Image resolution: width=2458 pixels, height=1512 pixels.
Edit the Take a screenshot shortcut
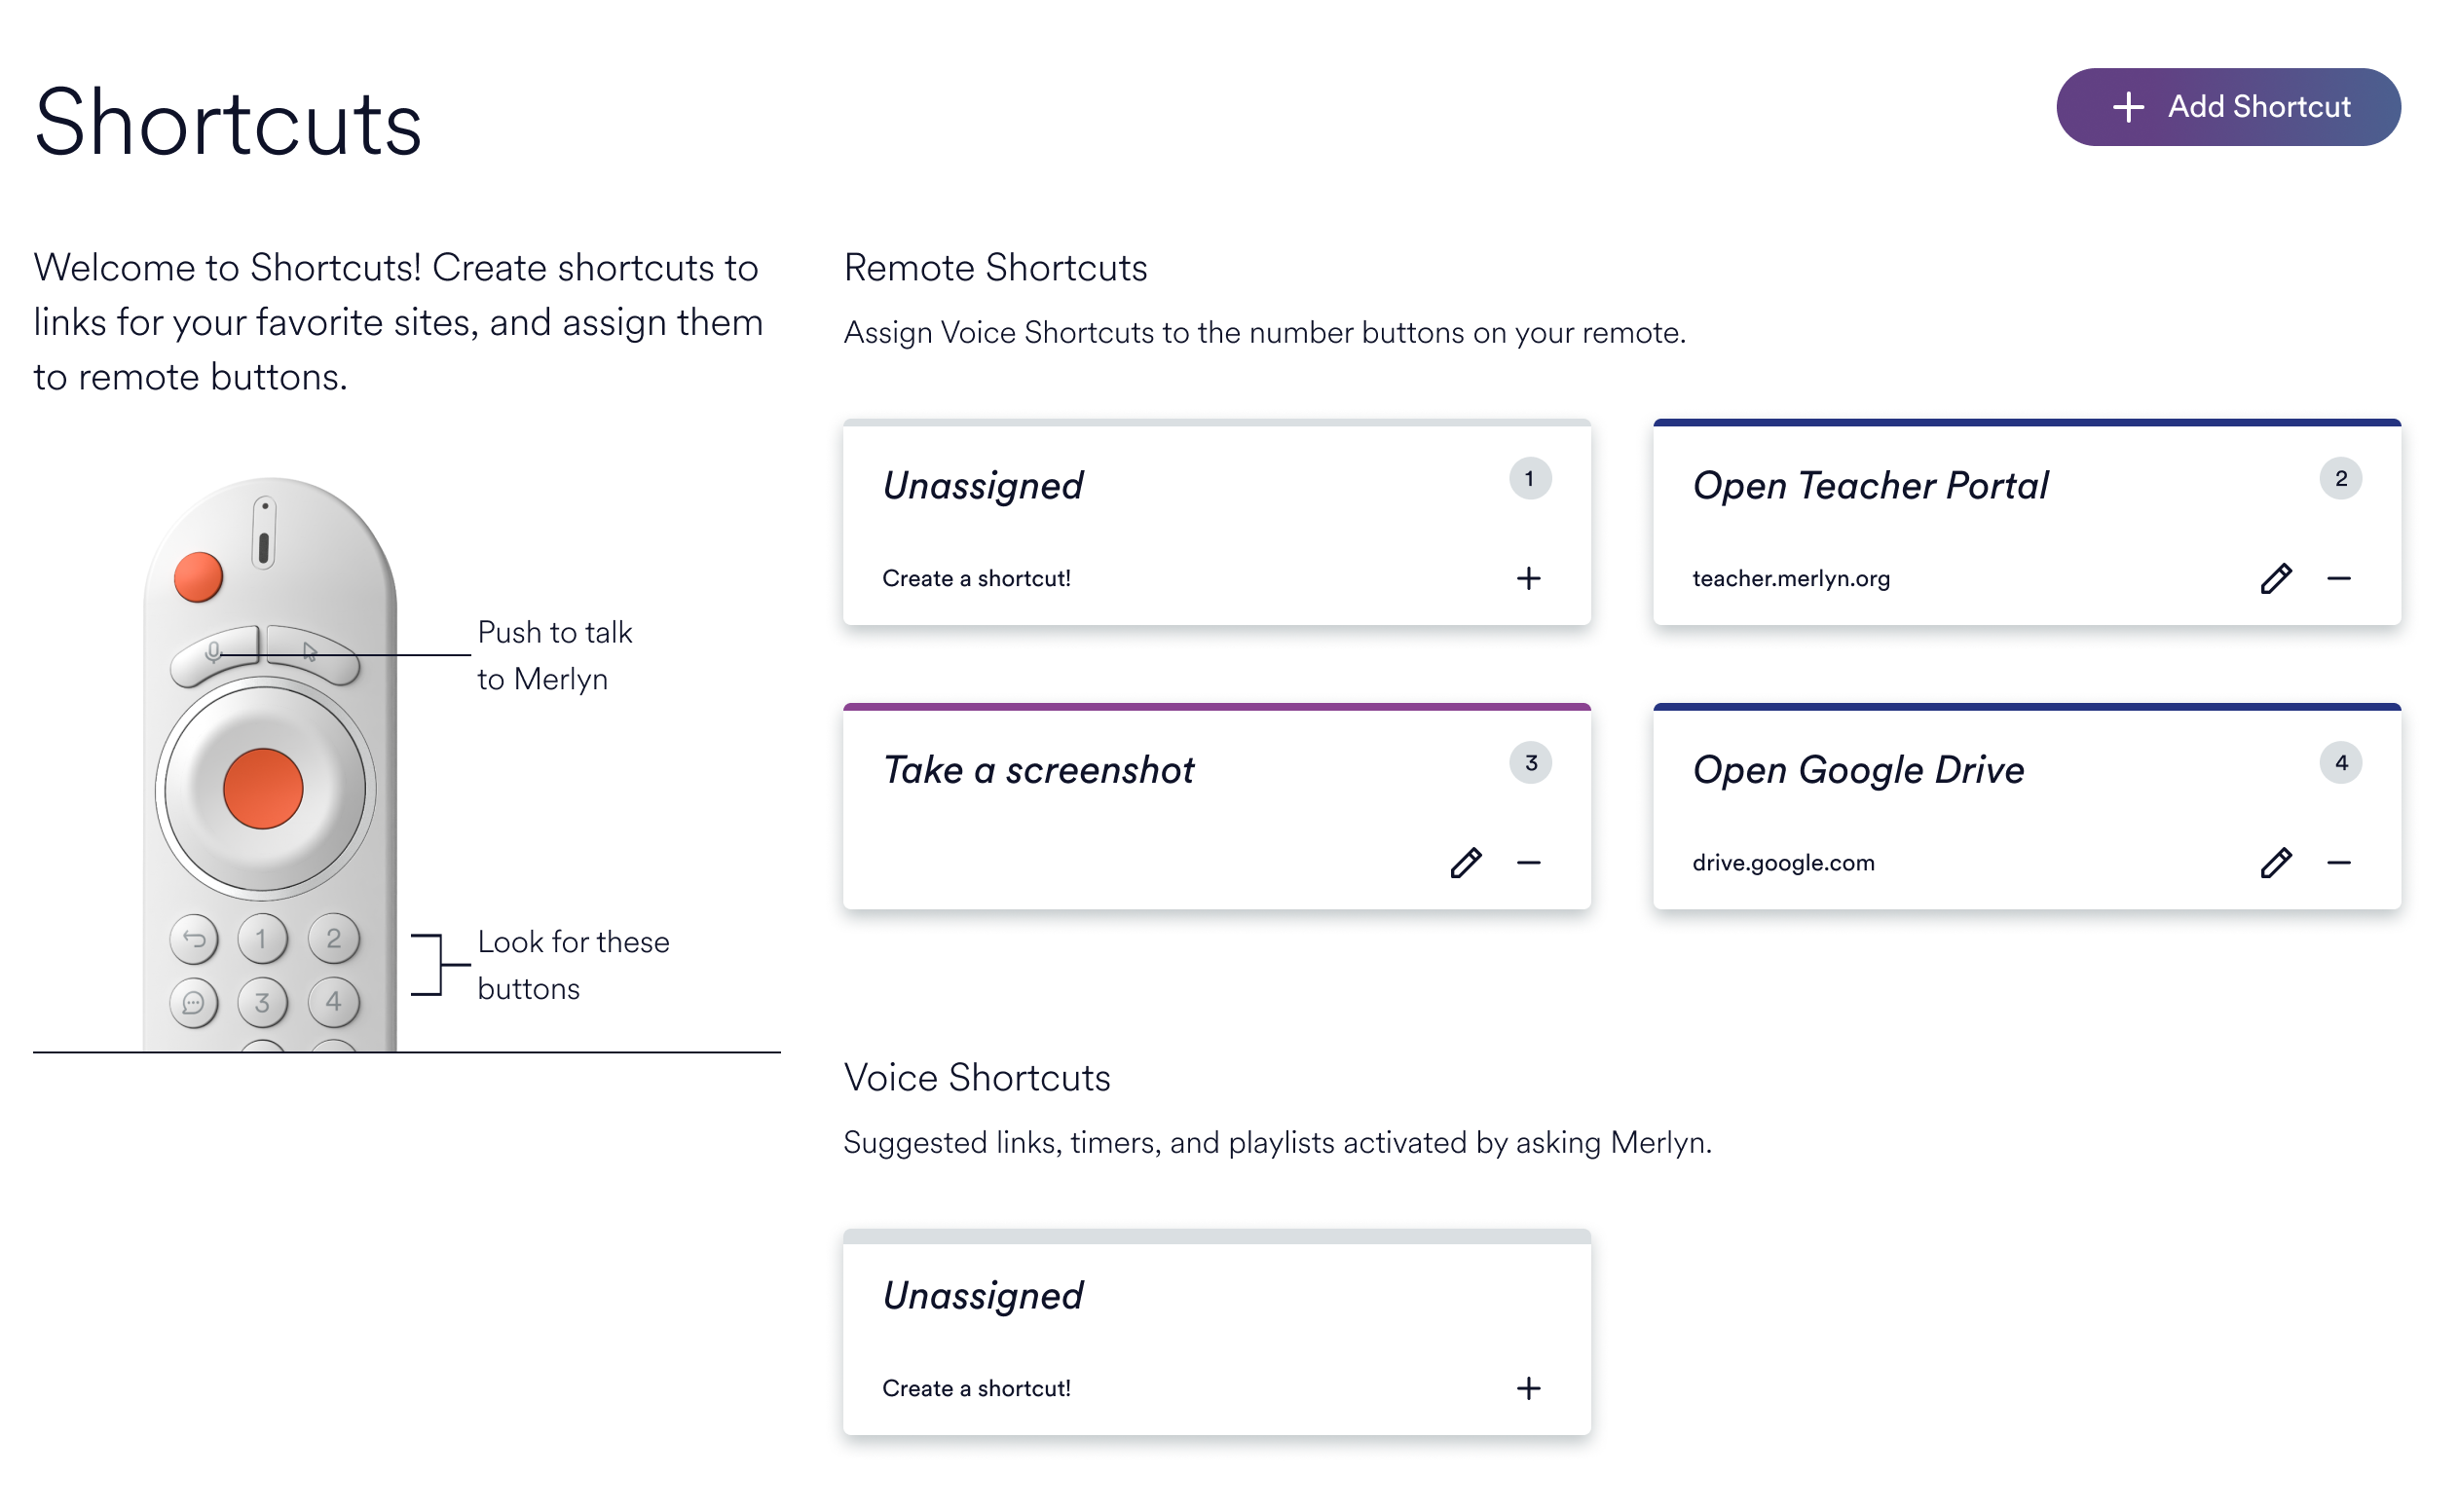[x=1466, y=862]
